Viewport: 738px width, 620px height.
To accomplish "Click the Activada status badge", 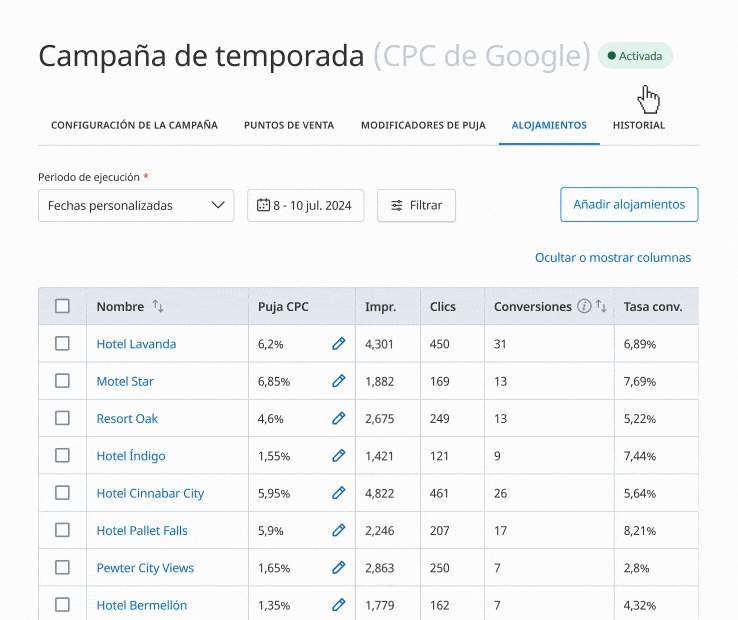I will tap(635, 56).
